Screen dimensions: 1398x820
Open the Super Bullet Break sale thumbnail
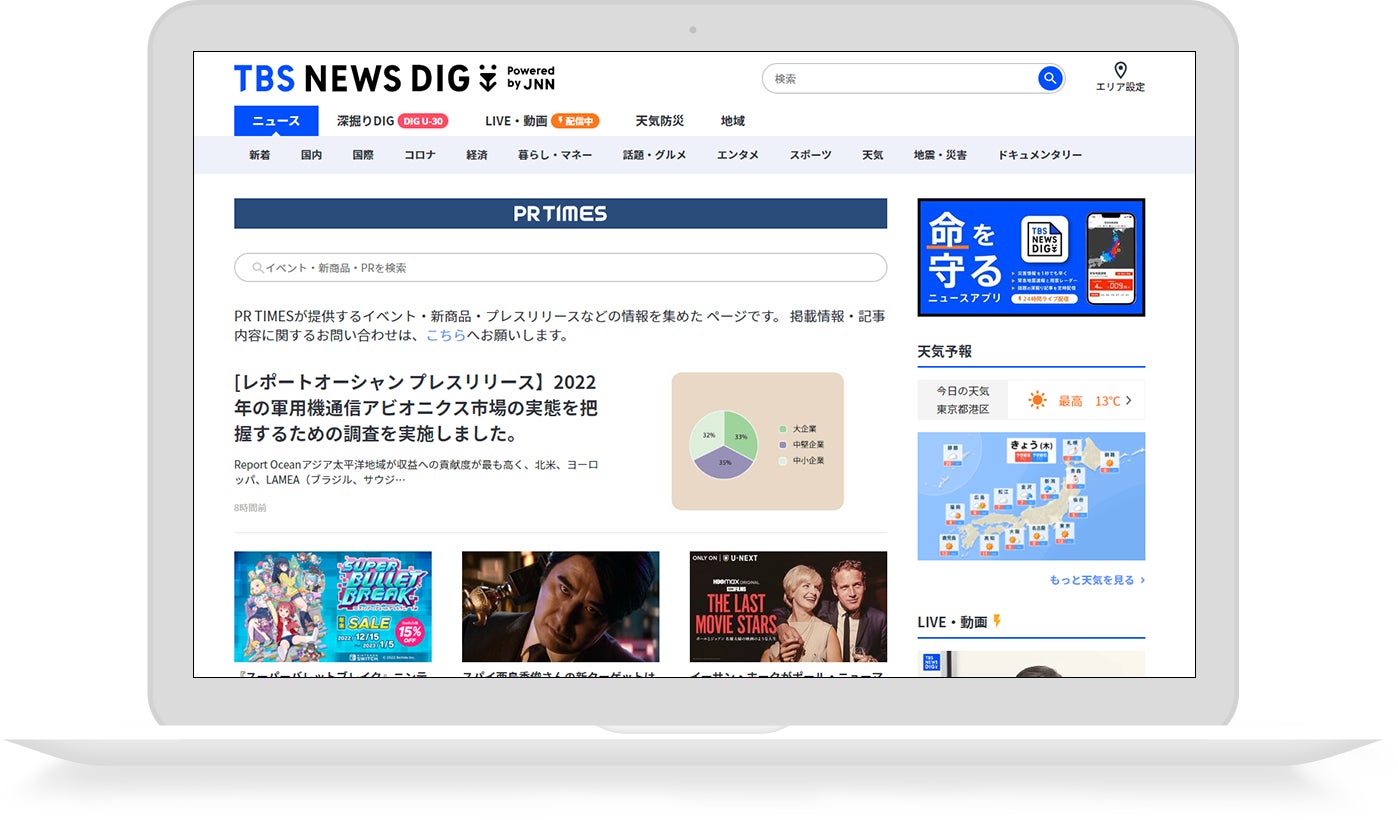(x=333, y=606)
